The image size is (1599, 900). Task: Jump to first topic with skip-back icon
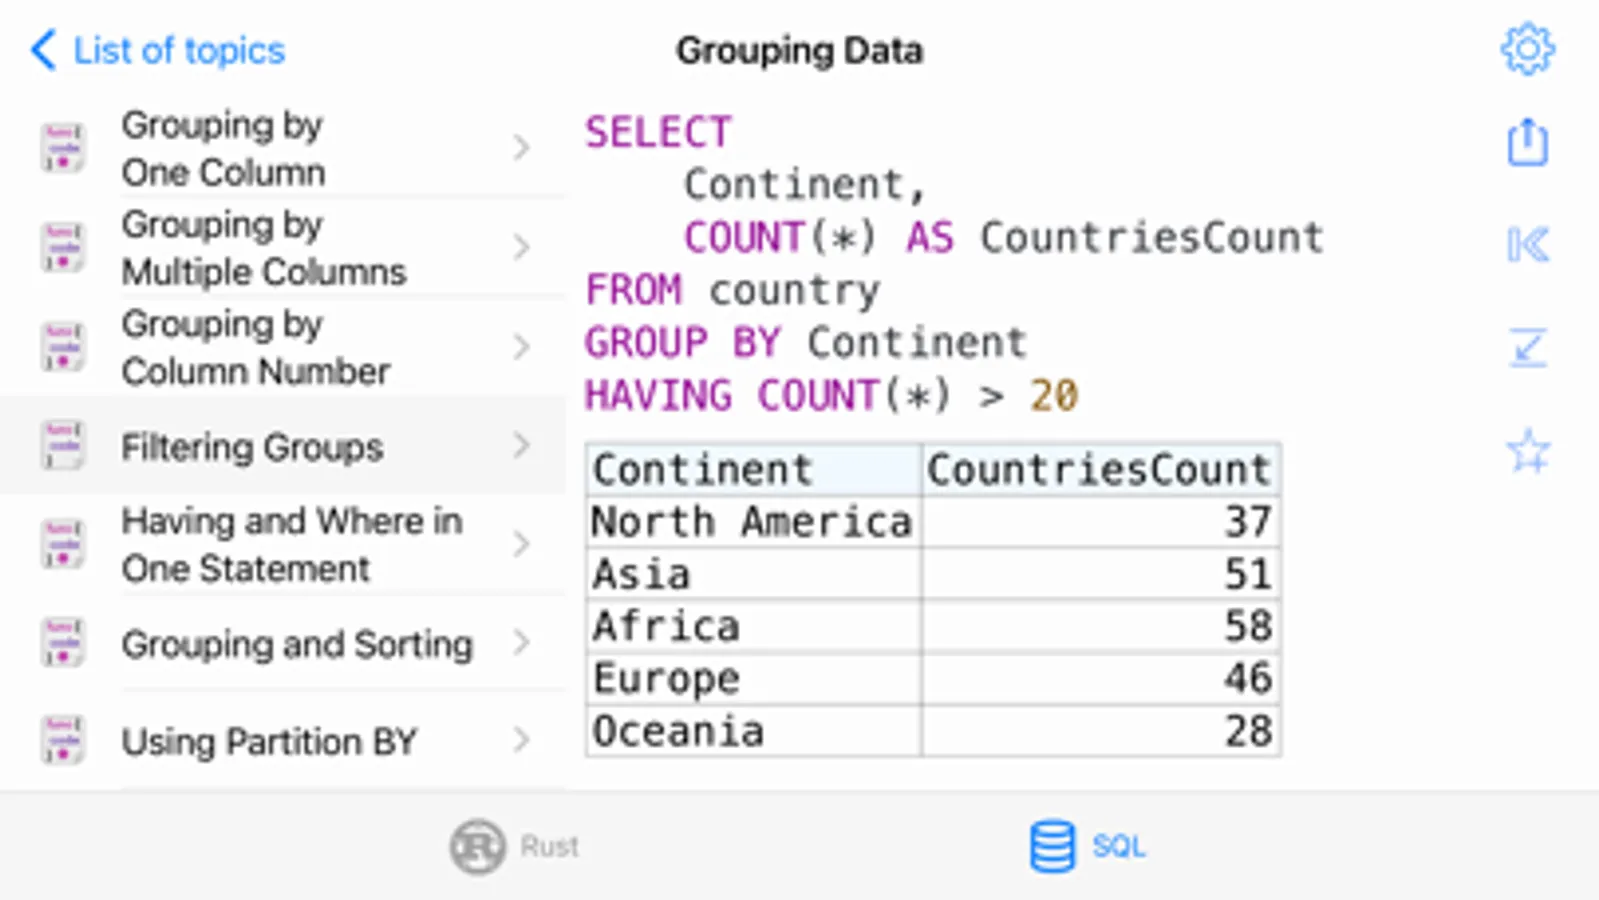(1527, 245)
